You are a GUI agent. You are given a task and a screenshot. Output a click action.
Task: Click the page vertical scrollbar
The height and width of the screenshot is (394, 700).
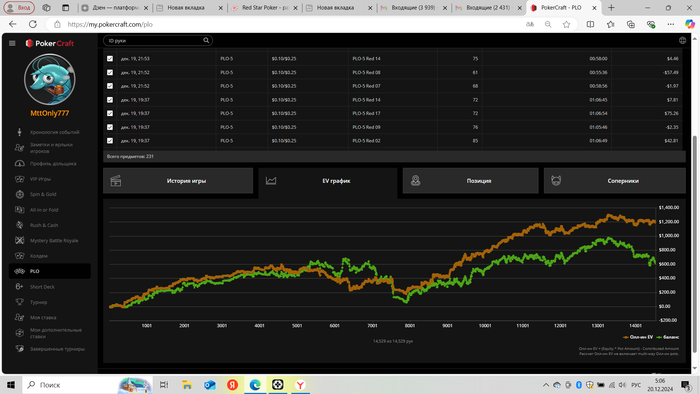pyautogui.click(x=694, y=243)
